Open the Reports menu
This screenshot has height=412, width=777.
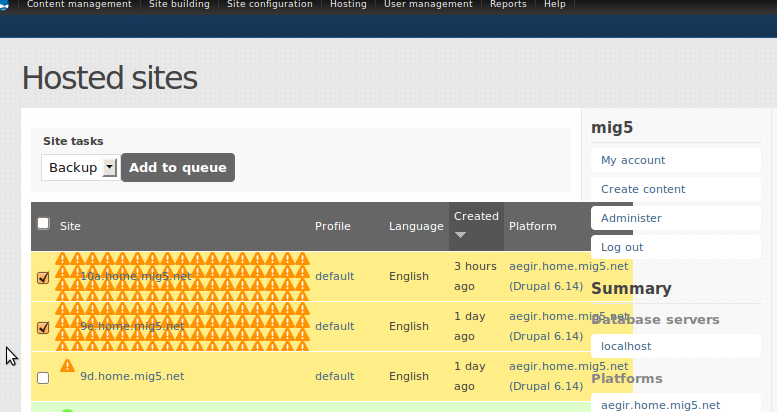(508, 5)
